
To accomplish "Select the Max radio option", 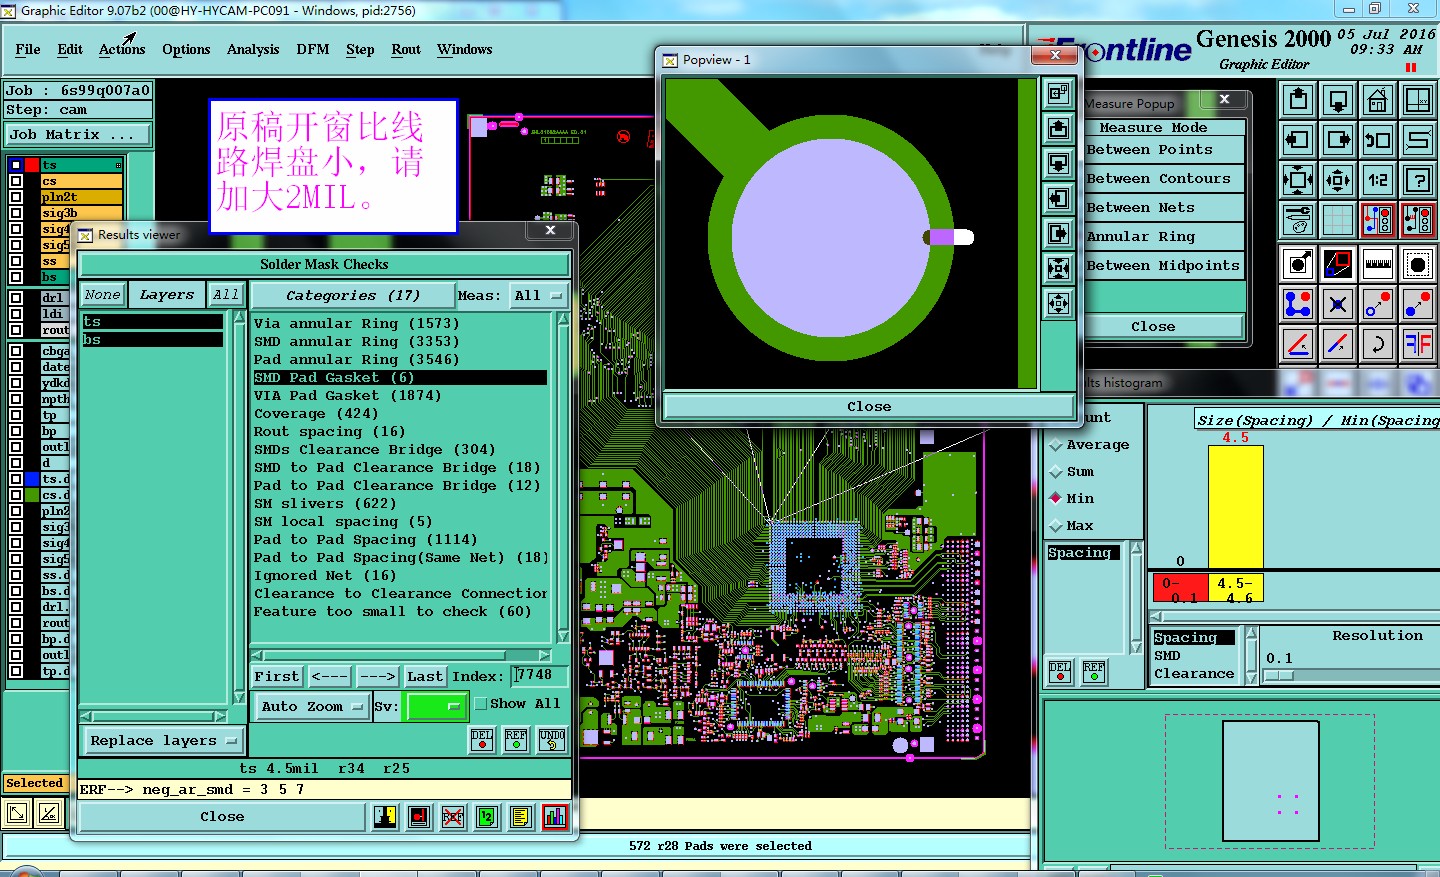I will click(1056, 526).
